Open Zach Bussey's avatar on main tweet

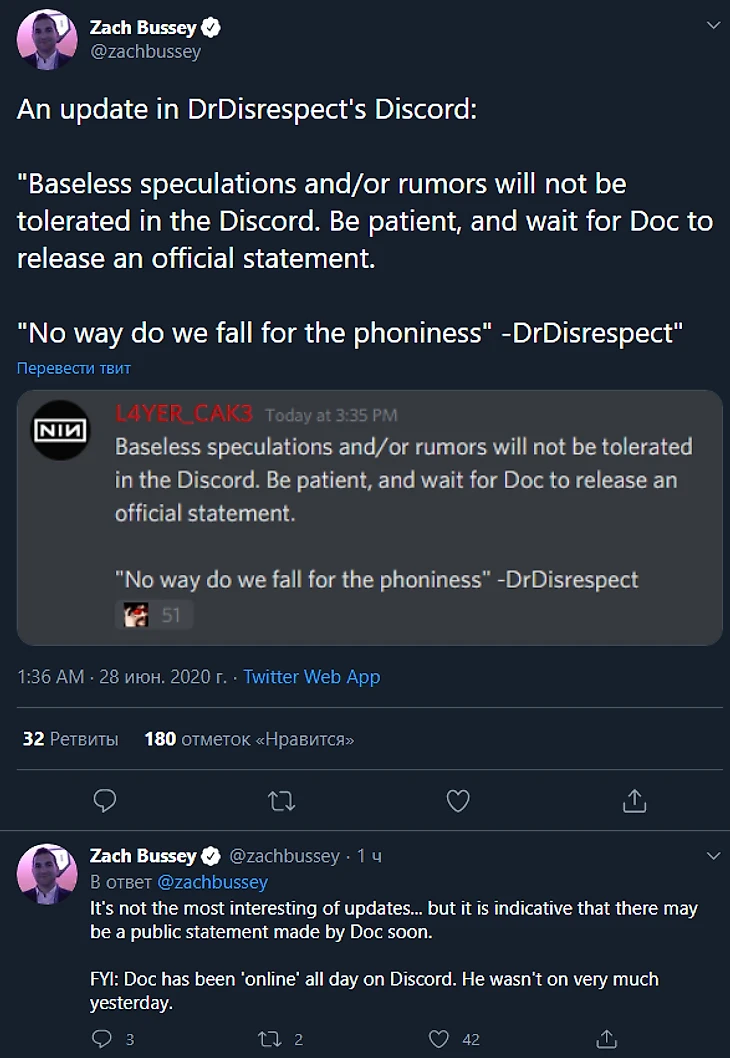(x=47, y=41)
